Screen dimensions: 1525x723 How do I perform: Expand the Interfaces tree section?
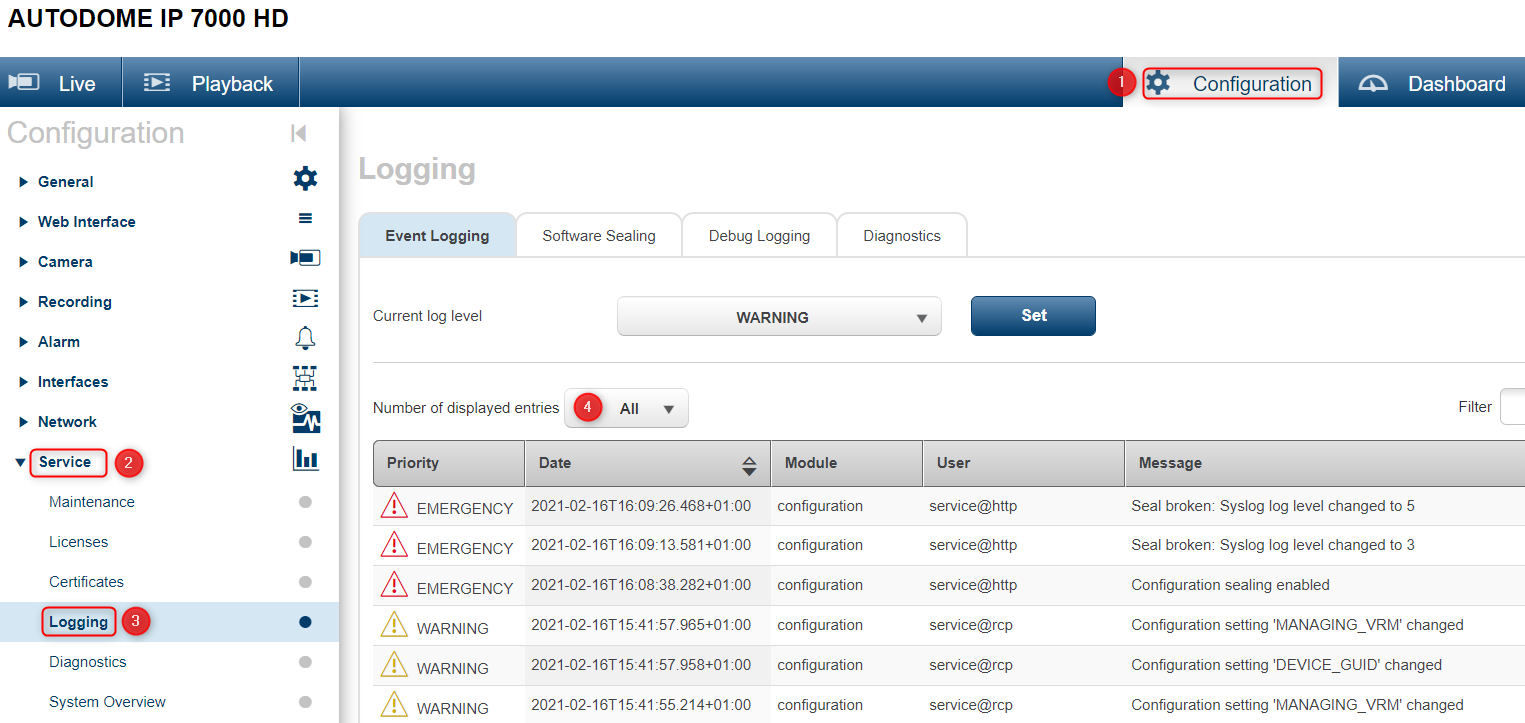[23, 382]
